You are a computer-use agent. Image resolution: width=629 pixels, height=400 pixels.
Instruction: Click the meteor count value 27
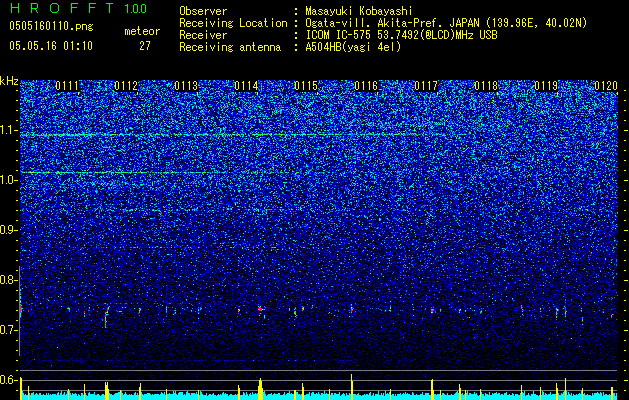click(145, 46)
